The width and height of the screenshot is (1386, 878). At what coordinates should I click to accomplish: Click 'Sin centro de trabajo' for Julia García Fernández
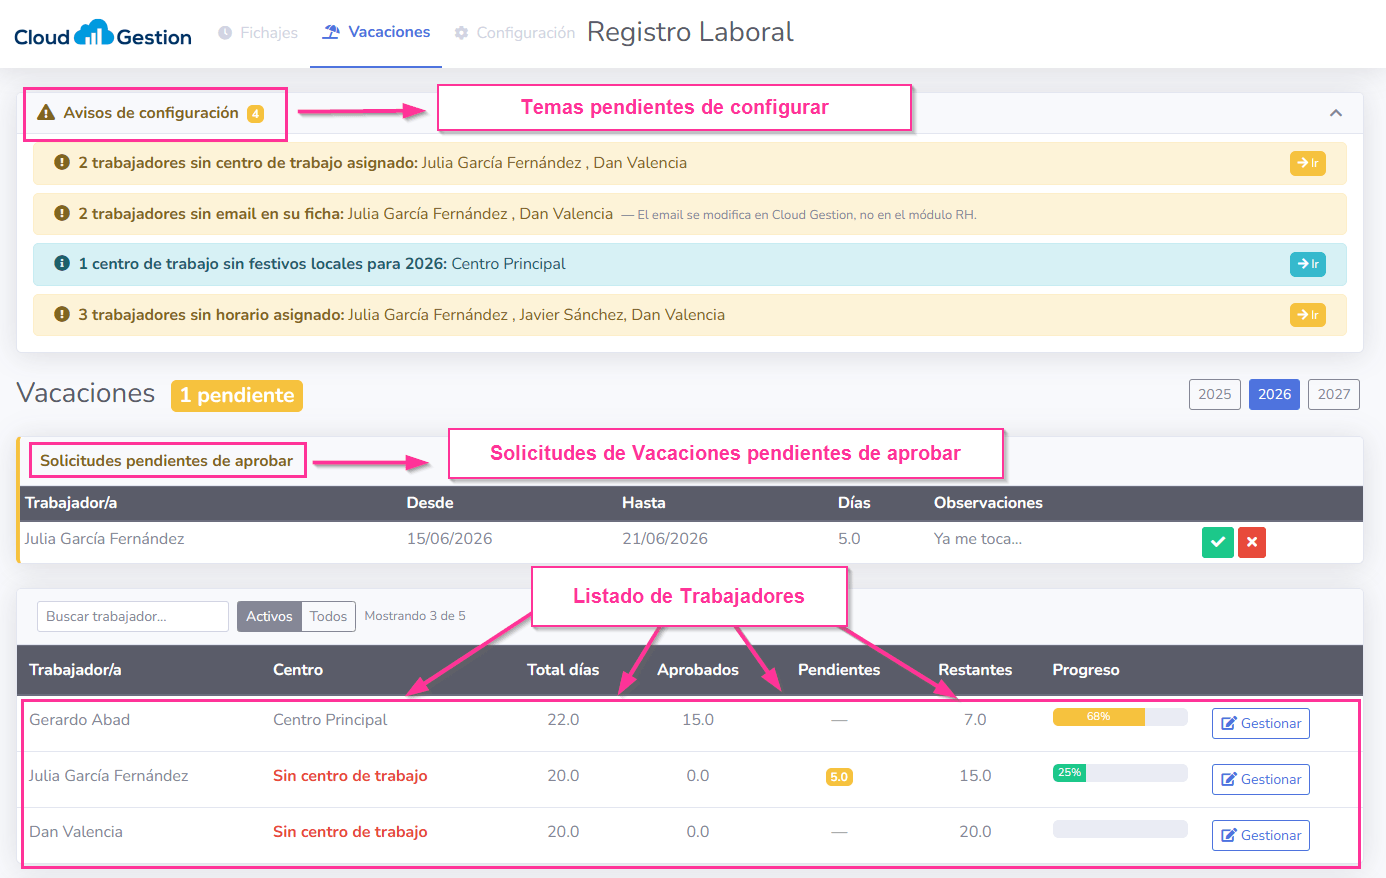tap(350, 776)
